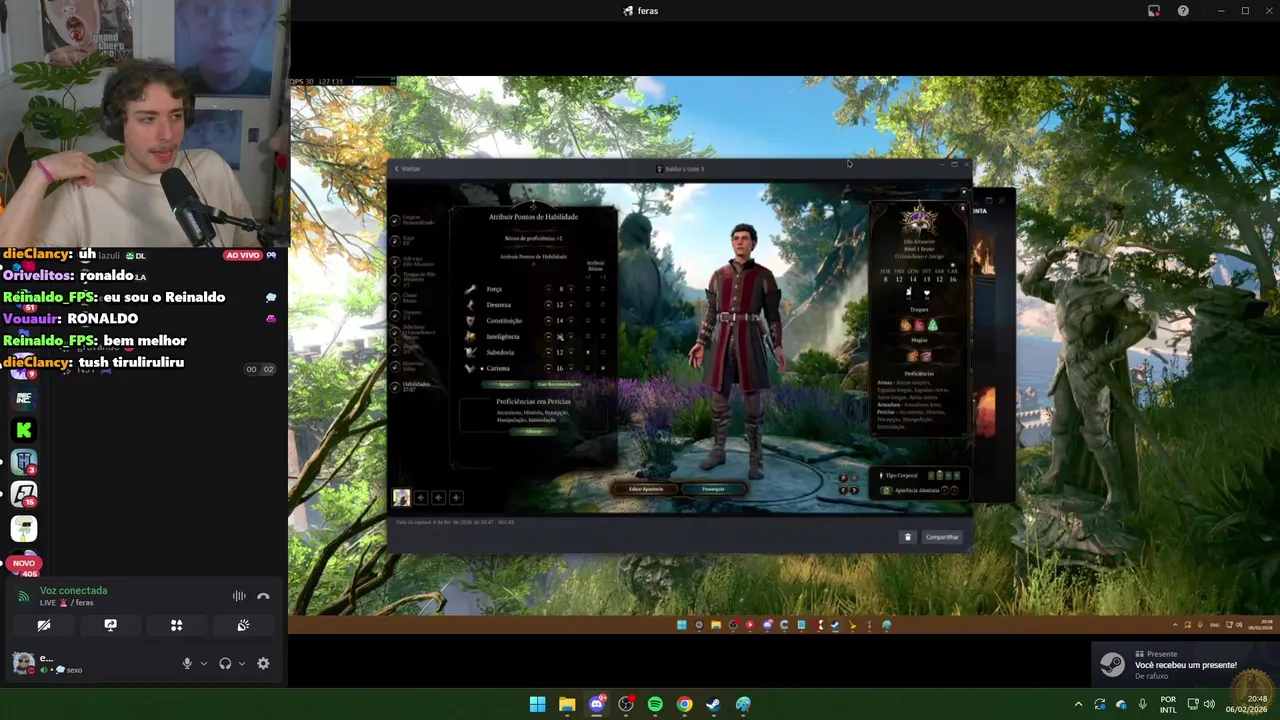Open Google Chrome from the taskbar
1280x720 pixels.
[684, 704]
